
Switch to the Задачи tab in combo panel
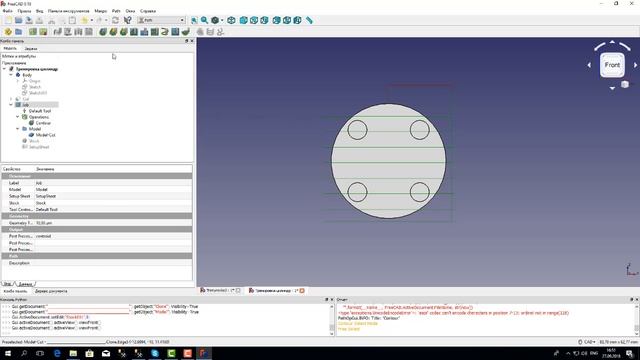[x=31, y=49]
